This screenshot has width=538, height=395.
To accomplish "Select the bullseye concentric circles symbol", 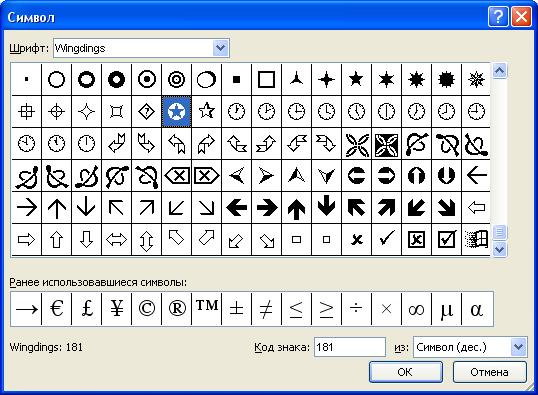I will coord(176,80).
